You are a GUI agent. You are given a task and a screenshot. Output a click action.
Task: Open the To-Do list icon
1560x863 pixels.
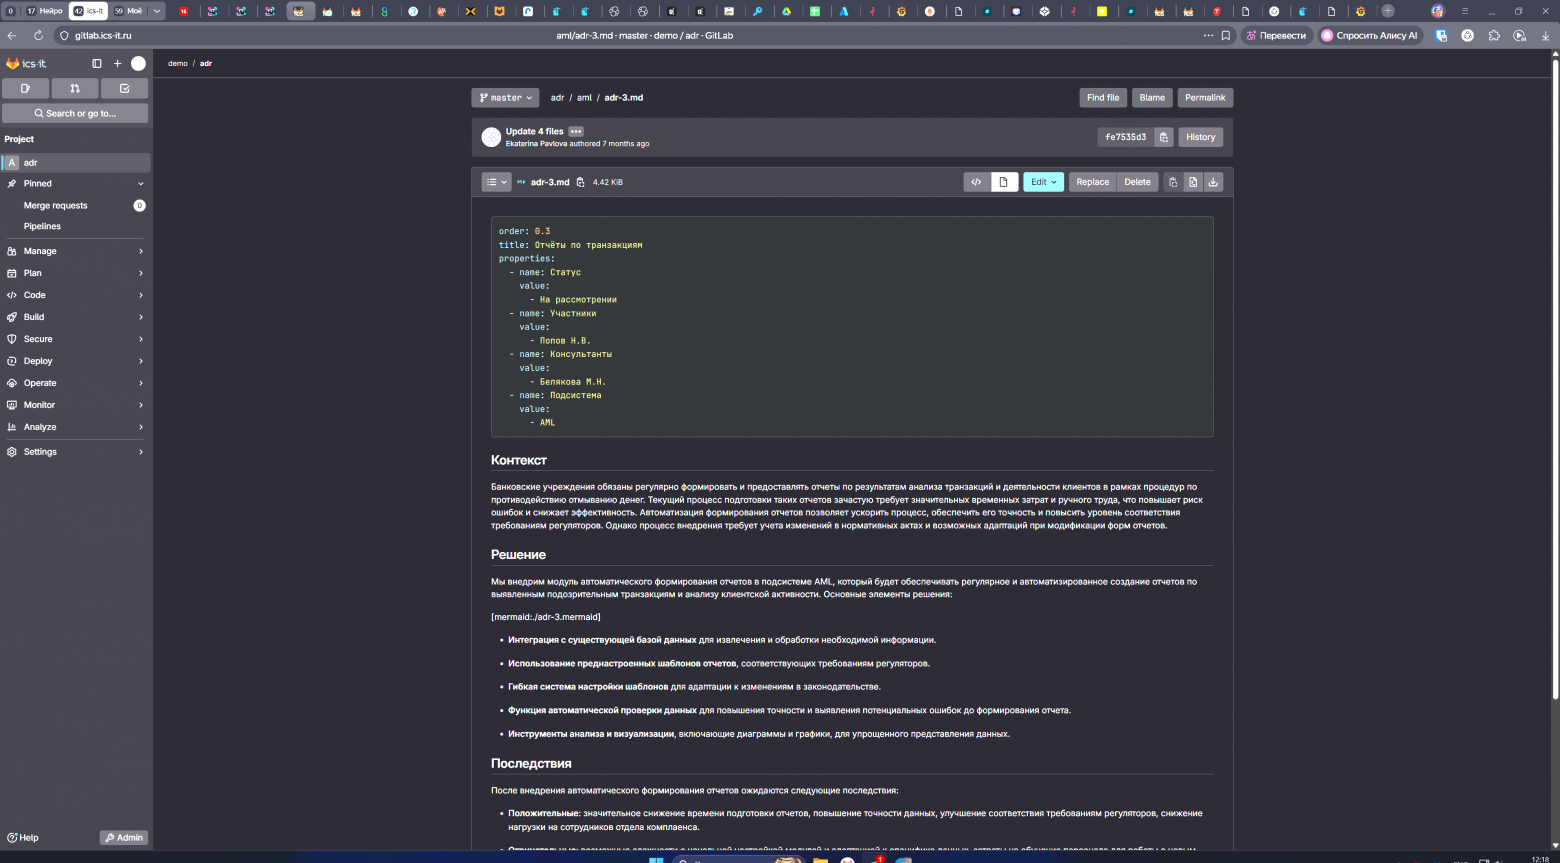click(124, 89)
